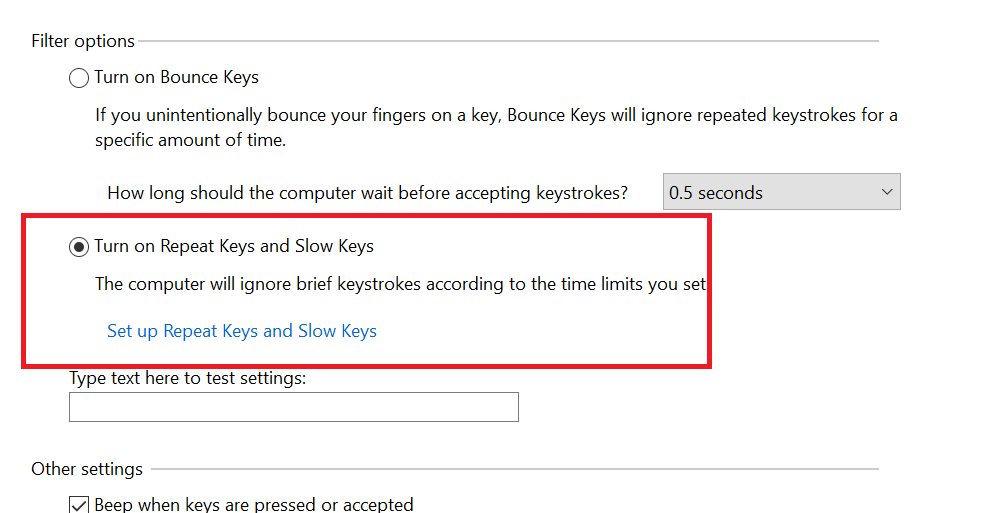
Task: Click the divider line beside Filter options
Action: pos(508,41)
